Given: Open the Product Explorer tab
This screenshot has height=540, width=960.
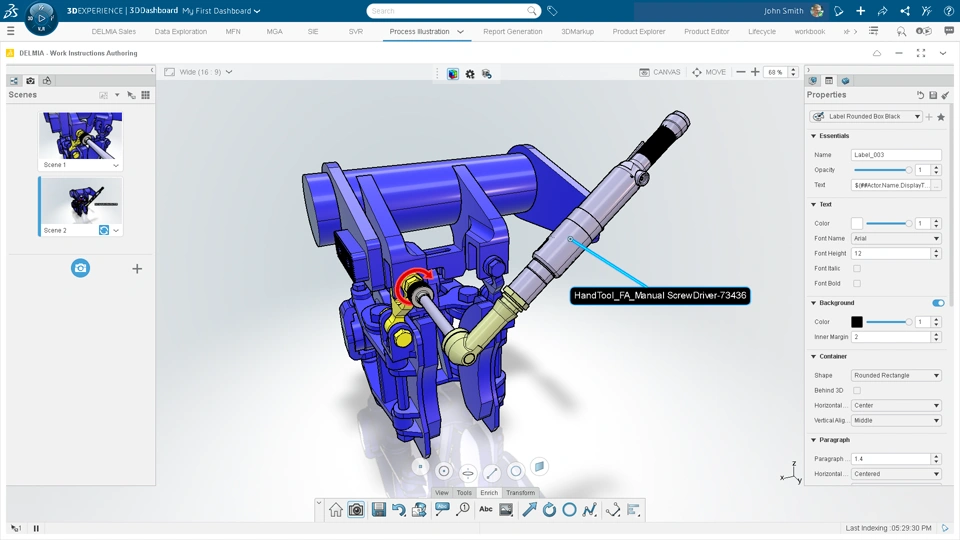Looking at the screenshot, I should pos(639,32).
